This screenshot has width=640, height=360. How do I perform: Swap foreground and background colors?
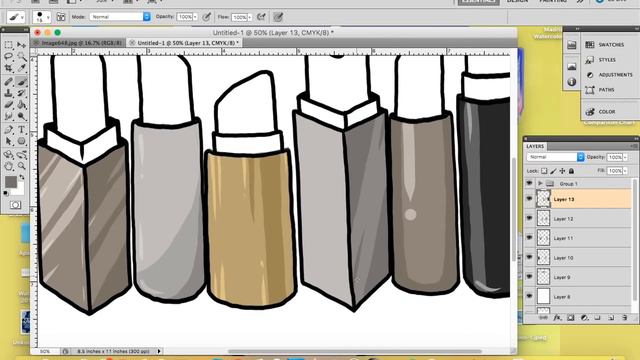coord(22,178)
